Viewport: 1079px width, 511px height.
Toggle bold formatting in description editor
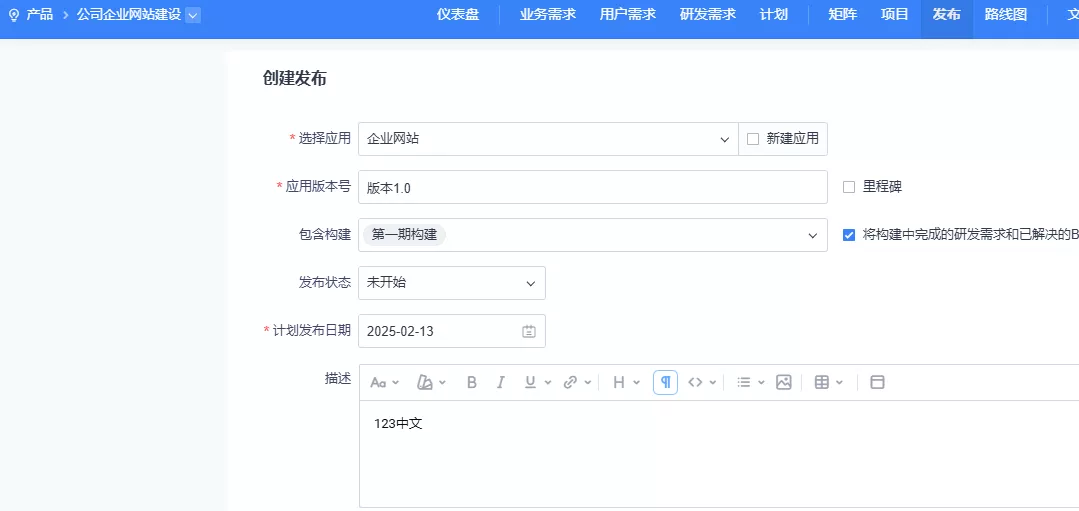472,382
